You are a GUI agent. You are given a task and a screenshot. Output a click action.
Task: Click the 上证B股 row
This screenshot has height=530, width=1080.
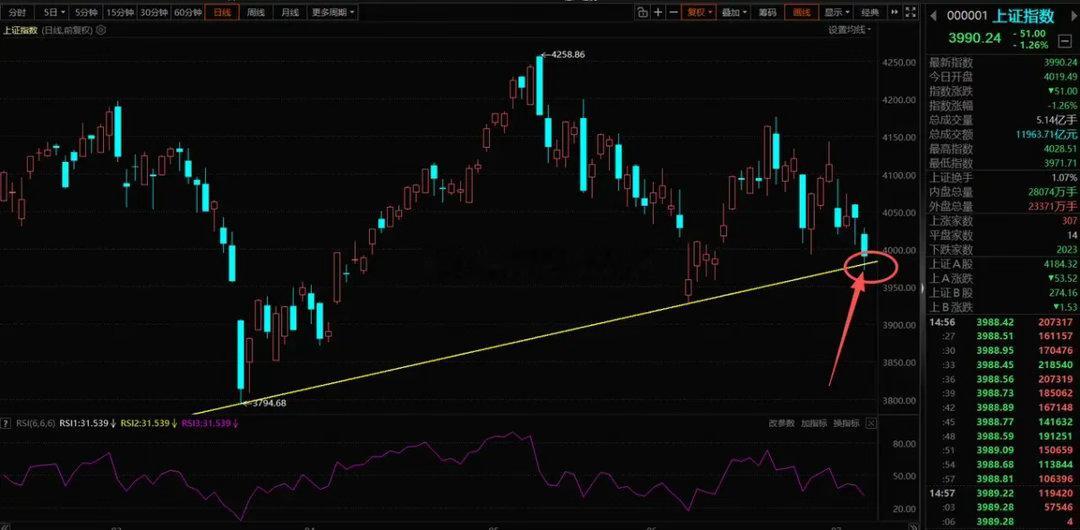1002,293
